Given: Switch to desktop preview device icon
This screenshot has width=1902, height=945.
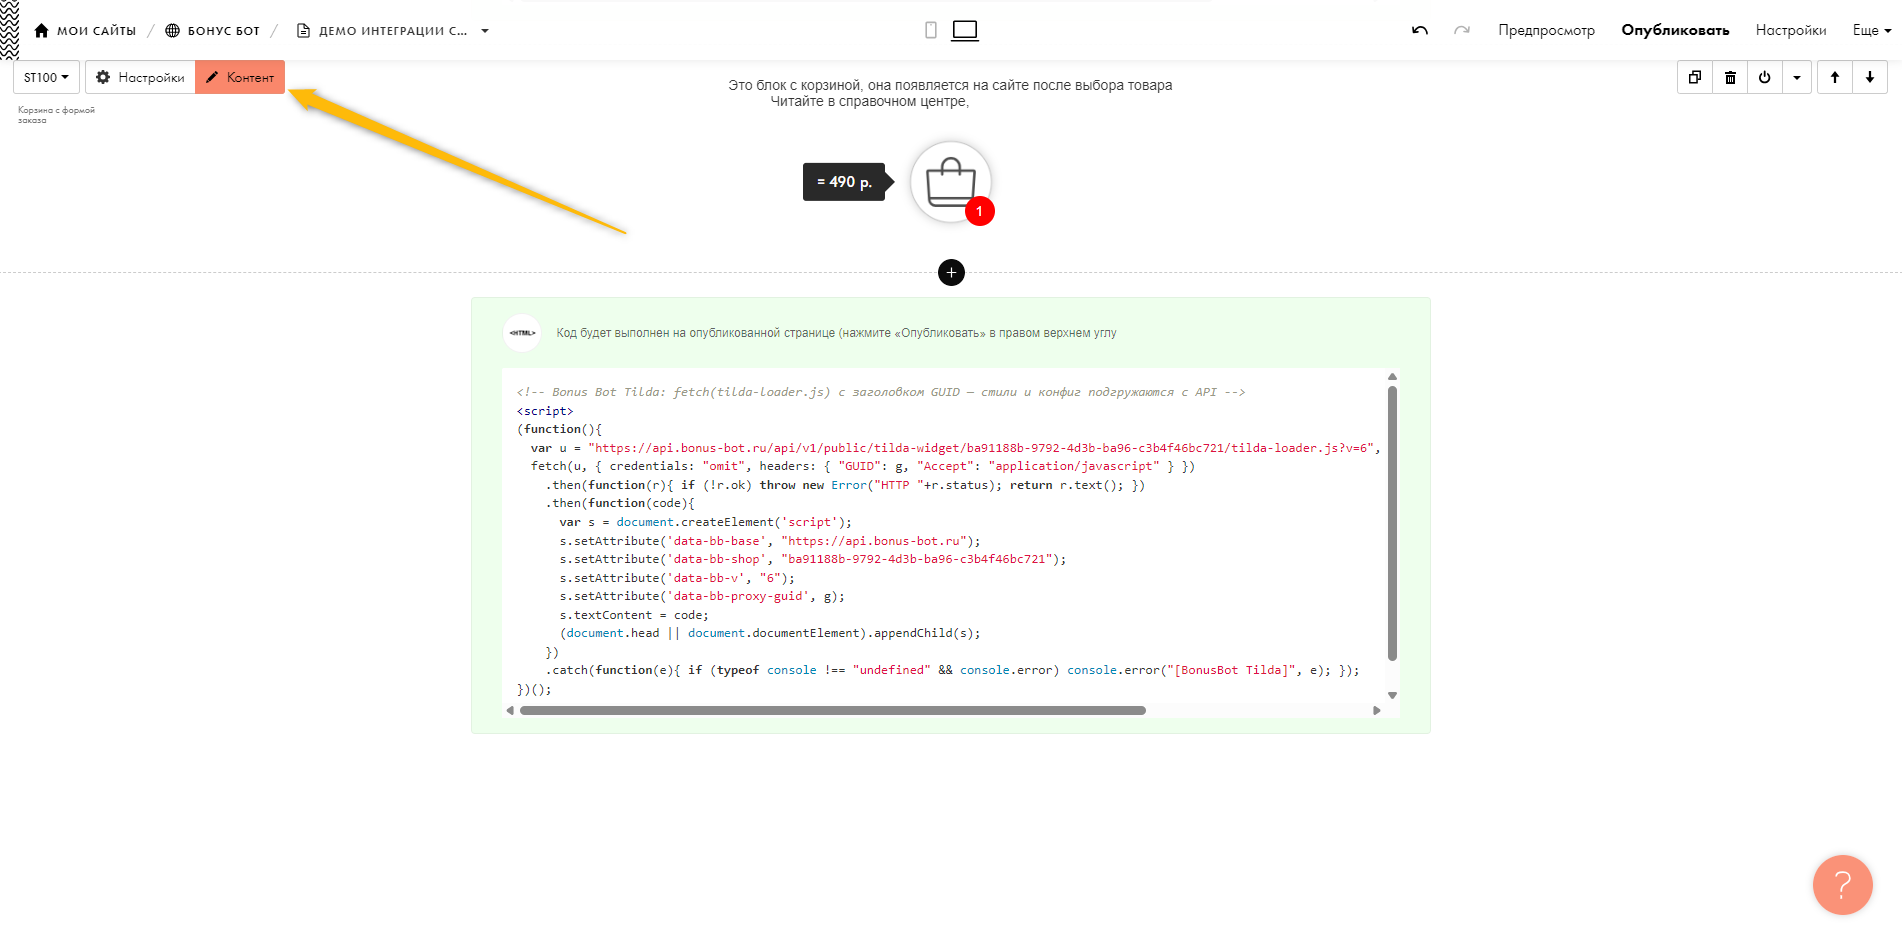Looking at the screenshot, I should pyautogui.click(x=965, y=30).
